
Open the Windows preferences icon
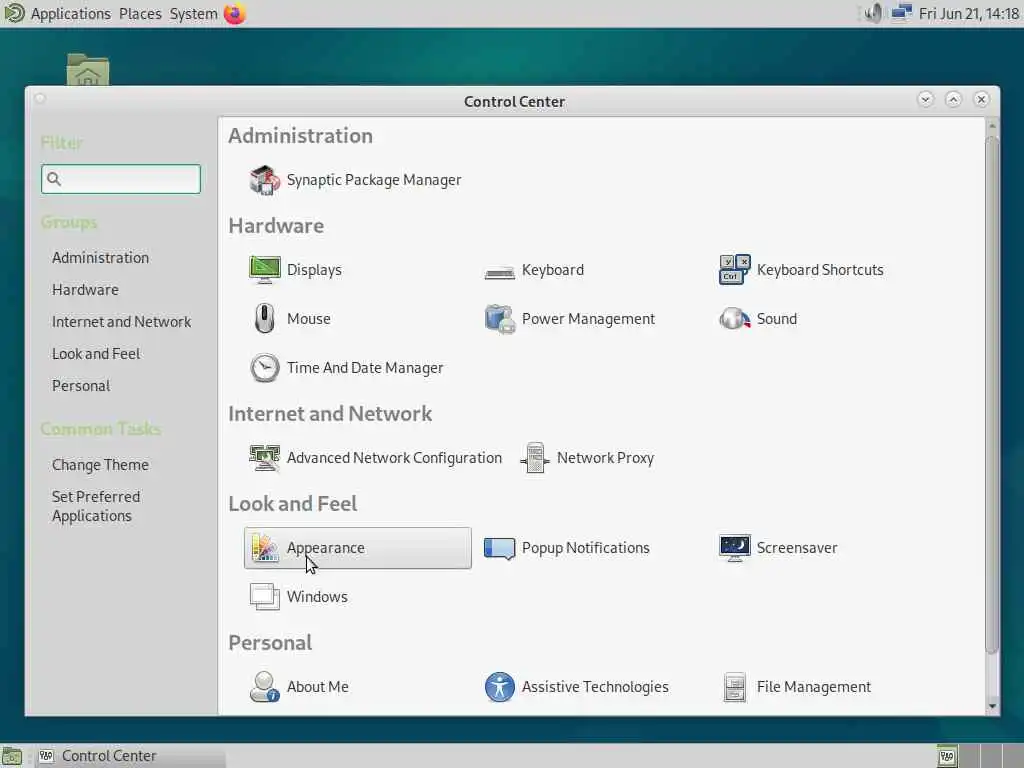[264, 597]
